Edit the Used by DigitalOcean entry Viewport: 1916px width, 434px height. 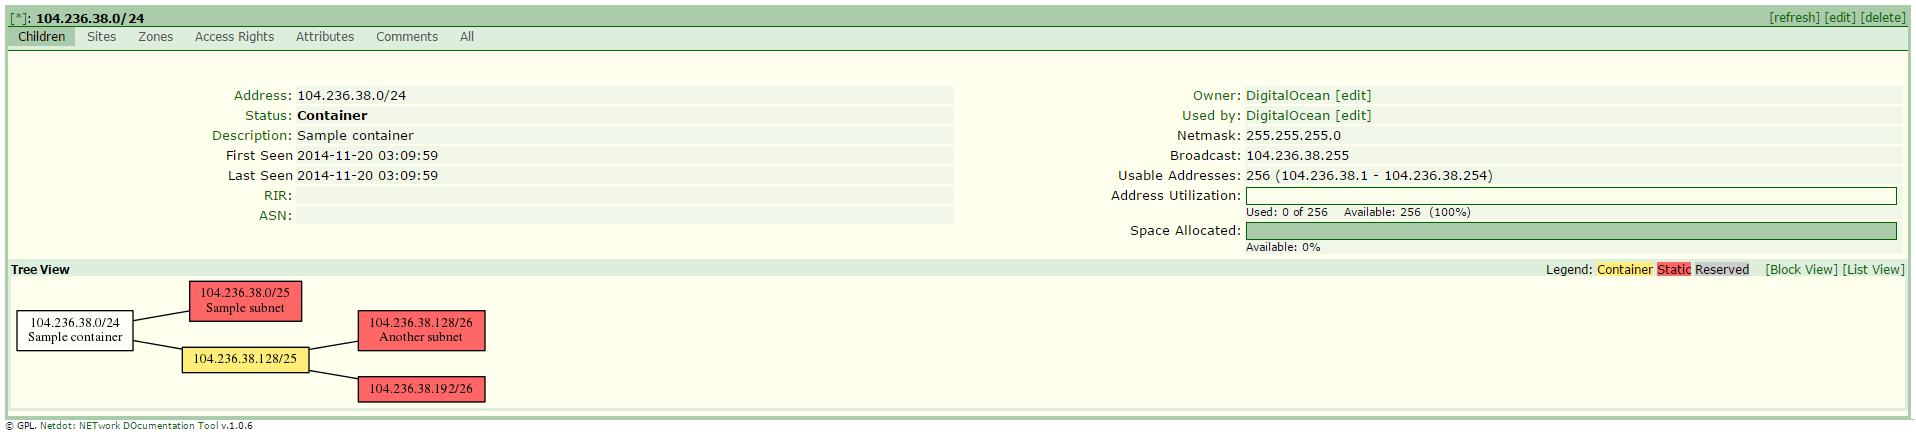tap(1353, 116)
